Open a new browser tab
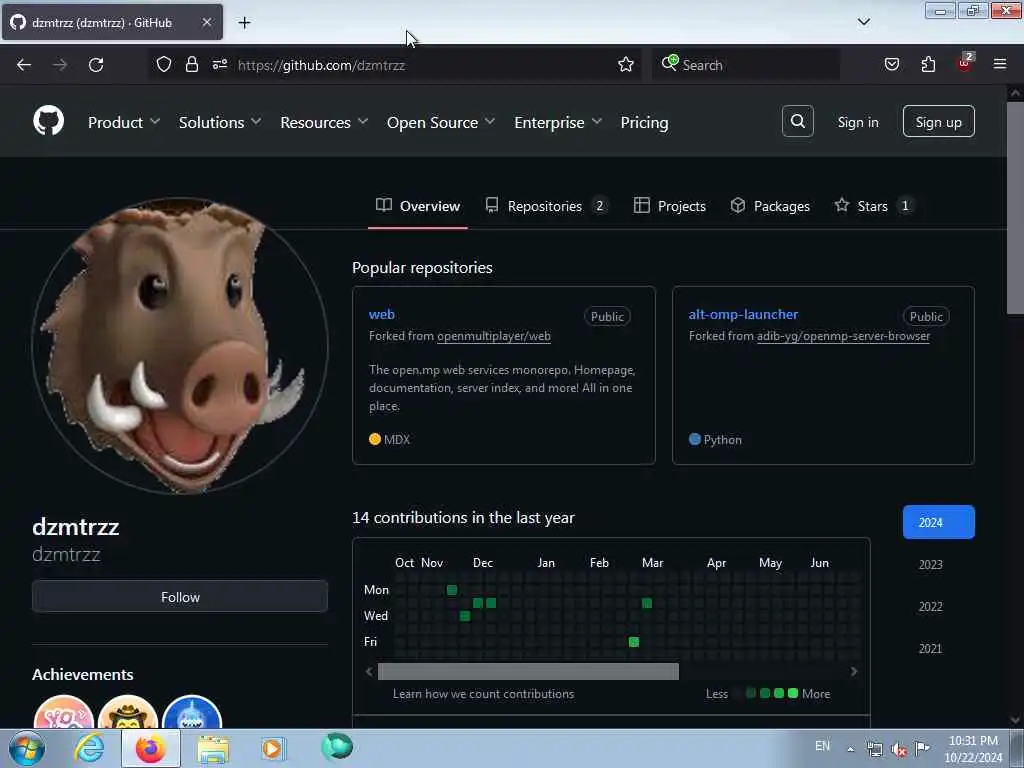 (244, 22)
